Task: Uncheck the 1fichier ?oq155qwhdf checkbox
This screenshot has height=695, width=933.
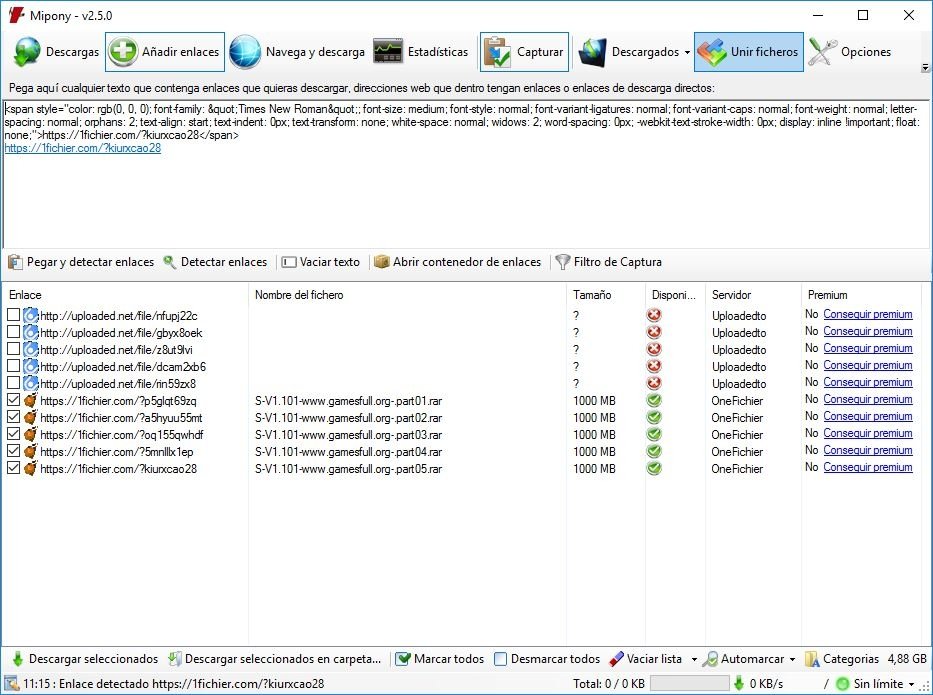Action: pos(13,434)
